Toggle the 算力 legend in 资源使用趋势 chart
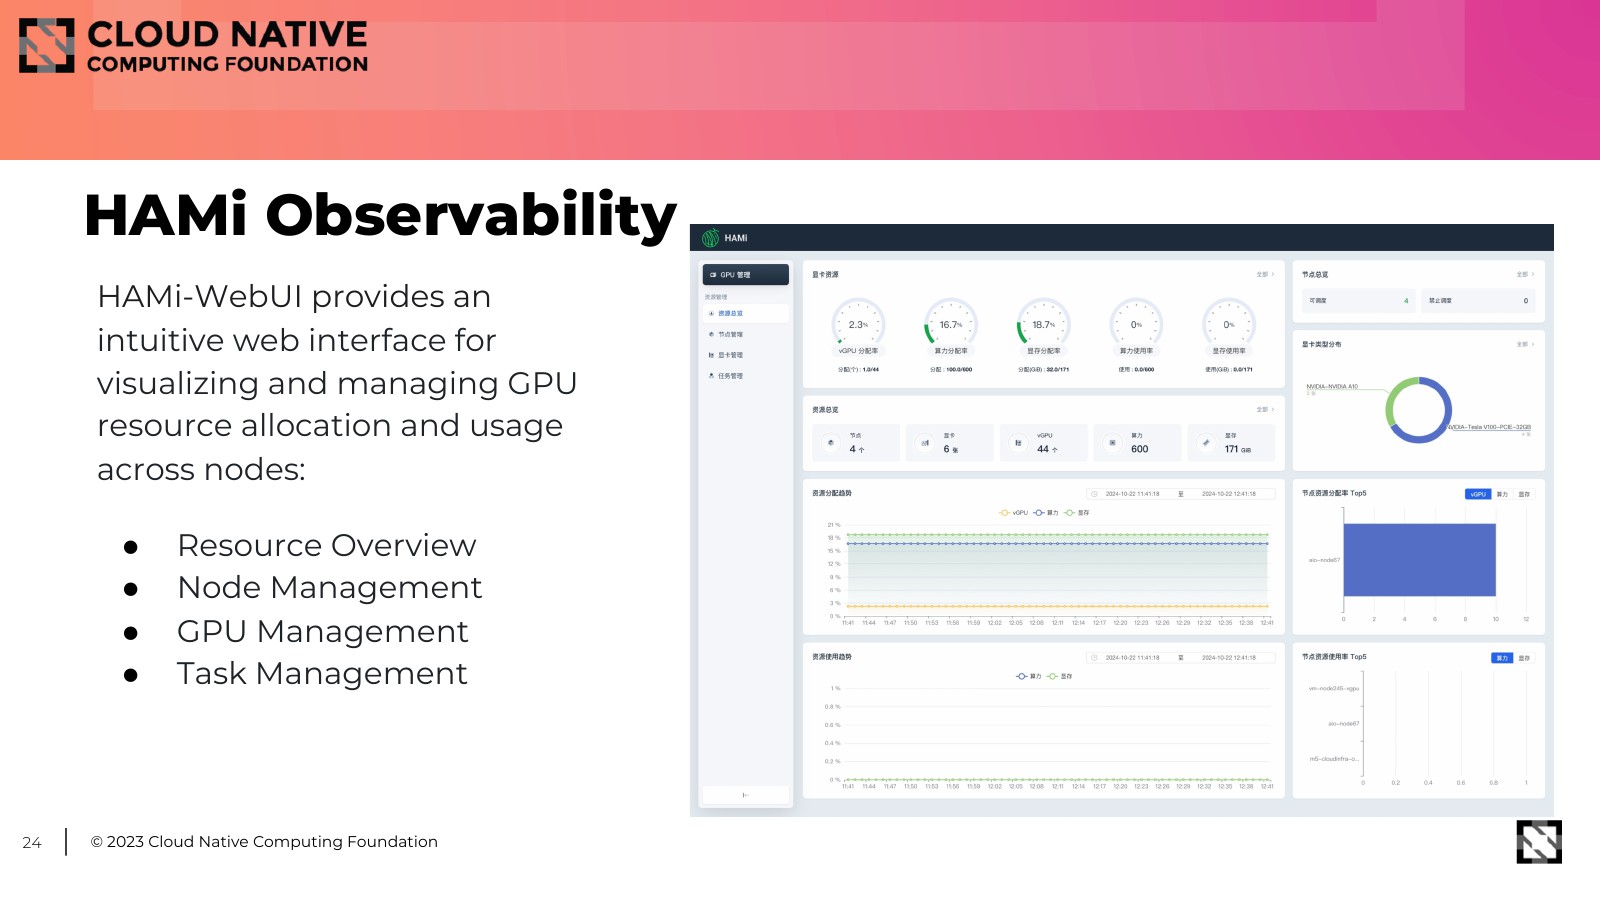 point(1029,677)
